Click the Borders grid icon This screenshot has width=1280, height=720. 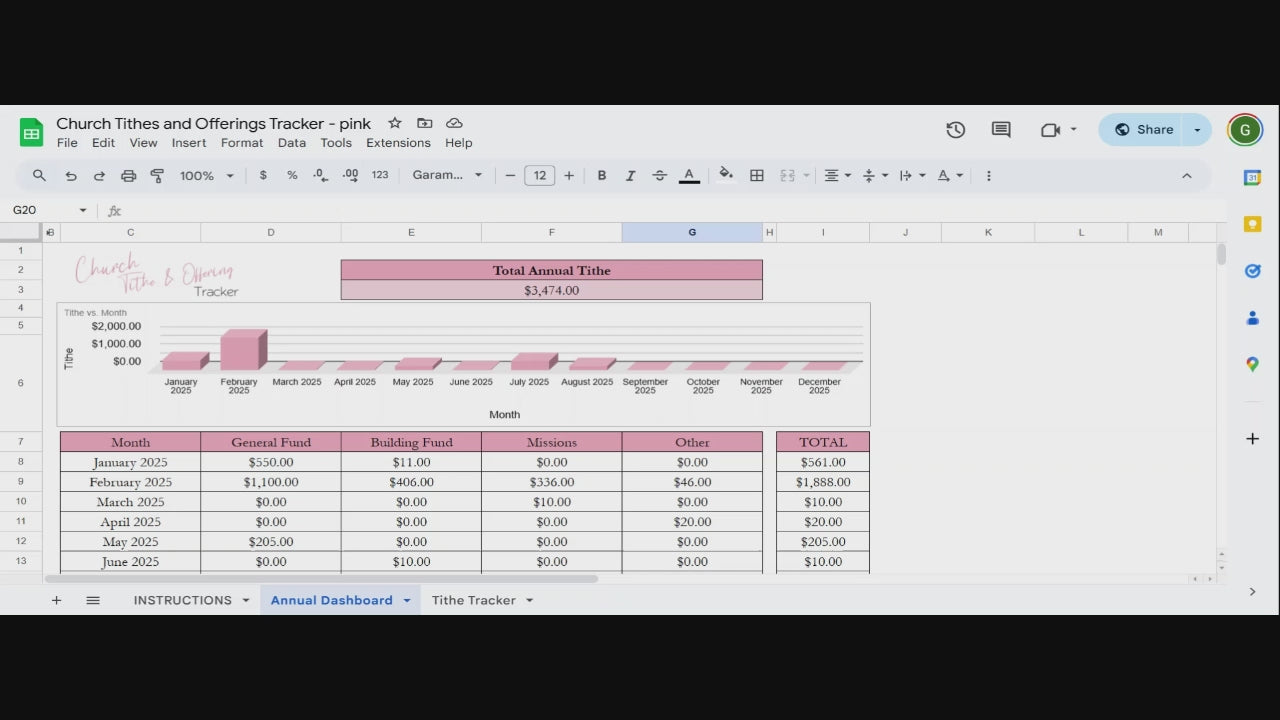click(x=757, y=176)
